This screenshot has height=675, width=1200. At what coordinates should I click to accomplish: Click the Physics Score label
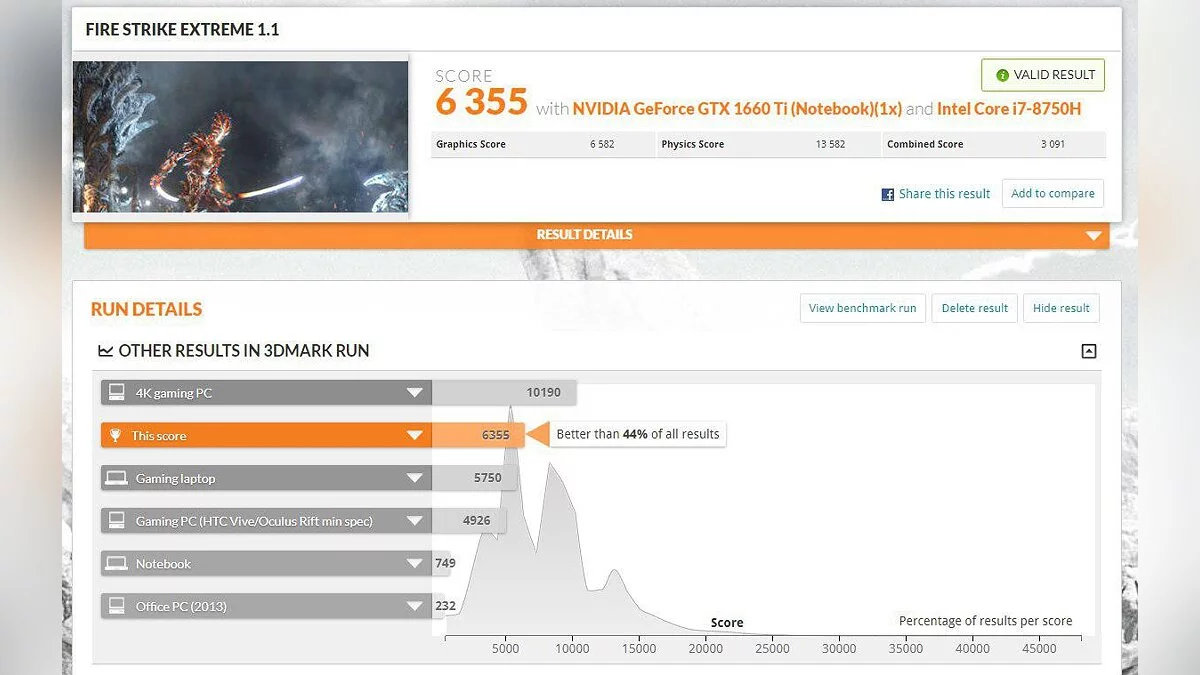(x=692, y=144)
